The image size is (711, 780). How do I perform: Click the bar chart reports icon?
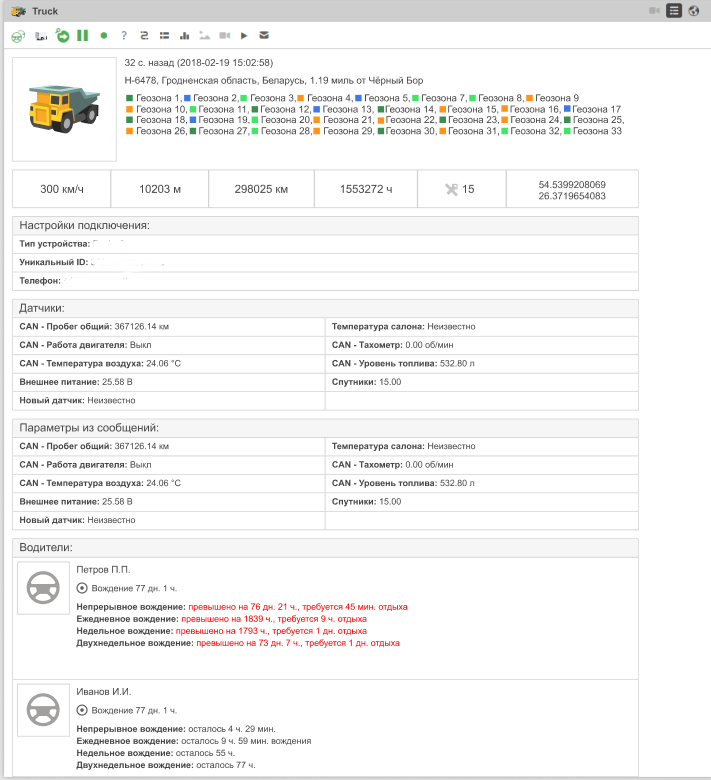coord(185,36)
